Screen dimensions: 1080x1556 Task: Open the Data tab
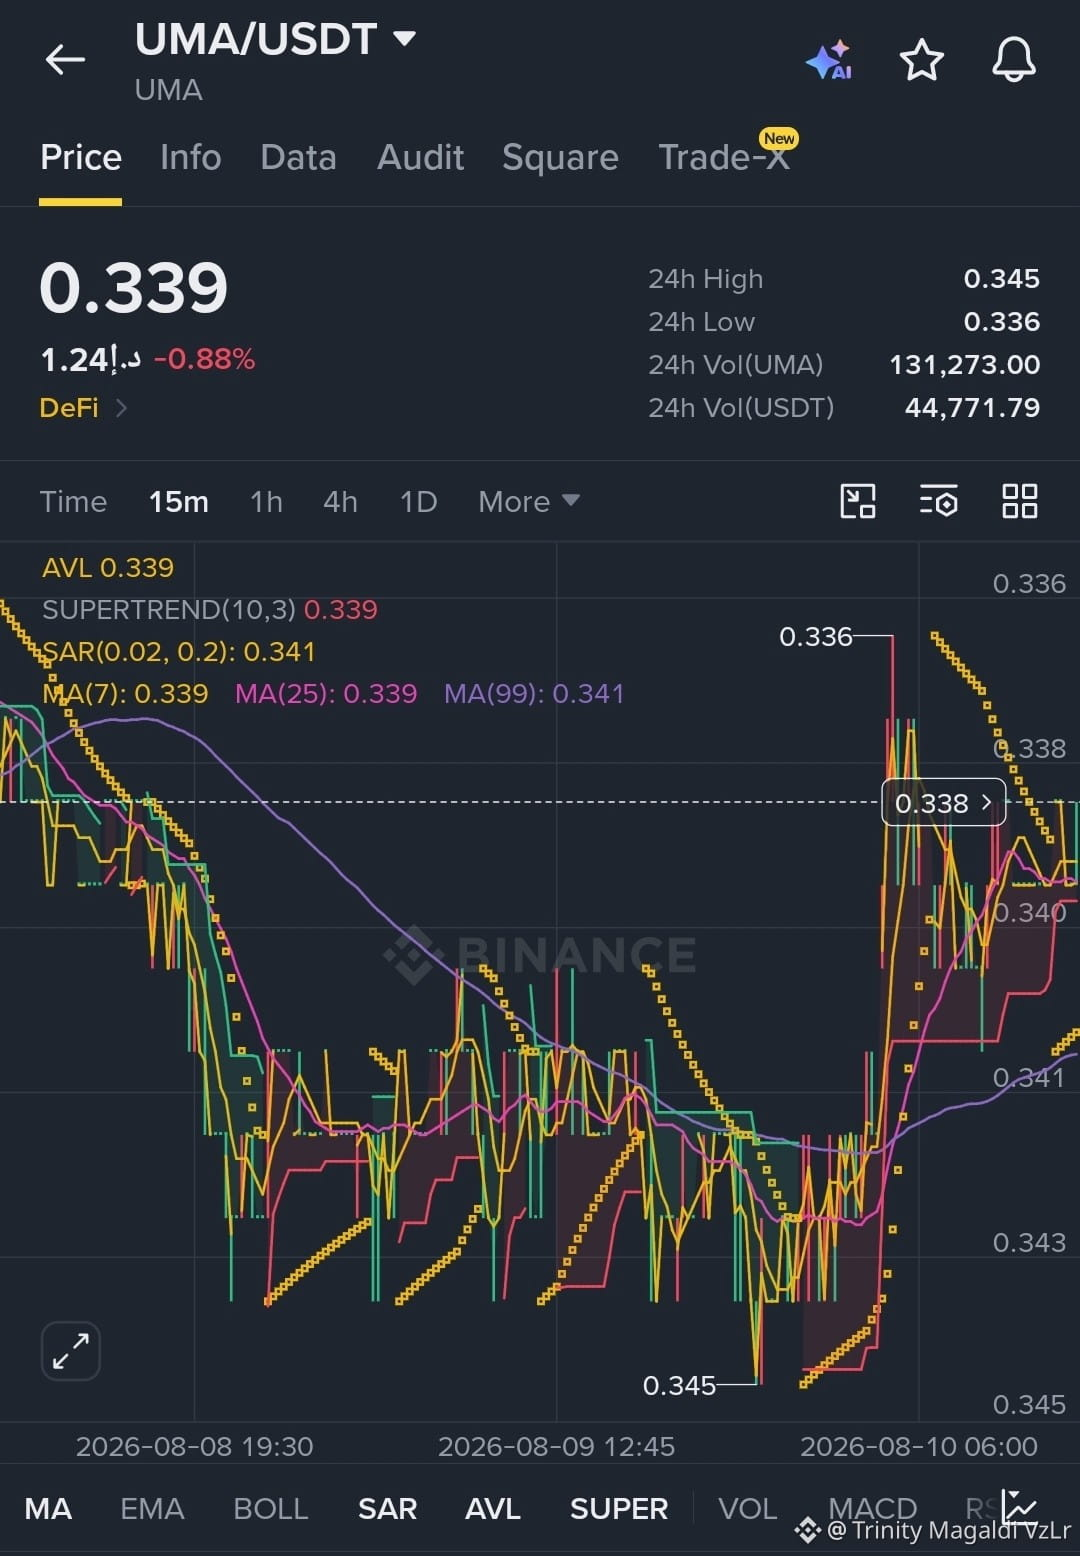[x=298, y=157]
